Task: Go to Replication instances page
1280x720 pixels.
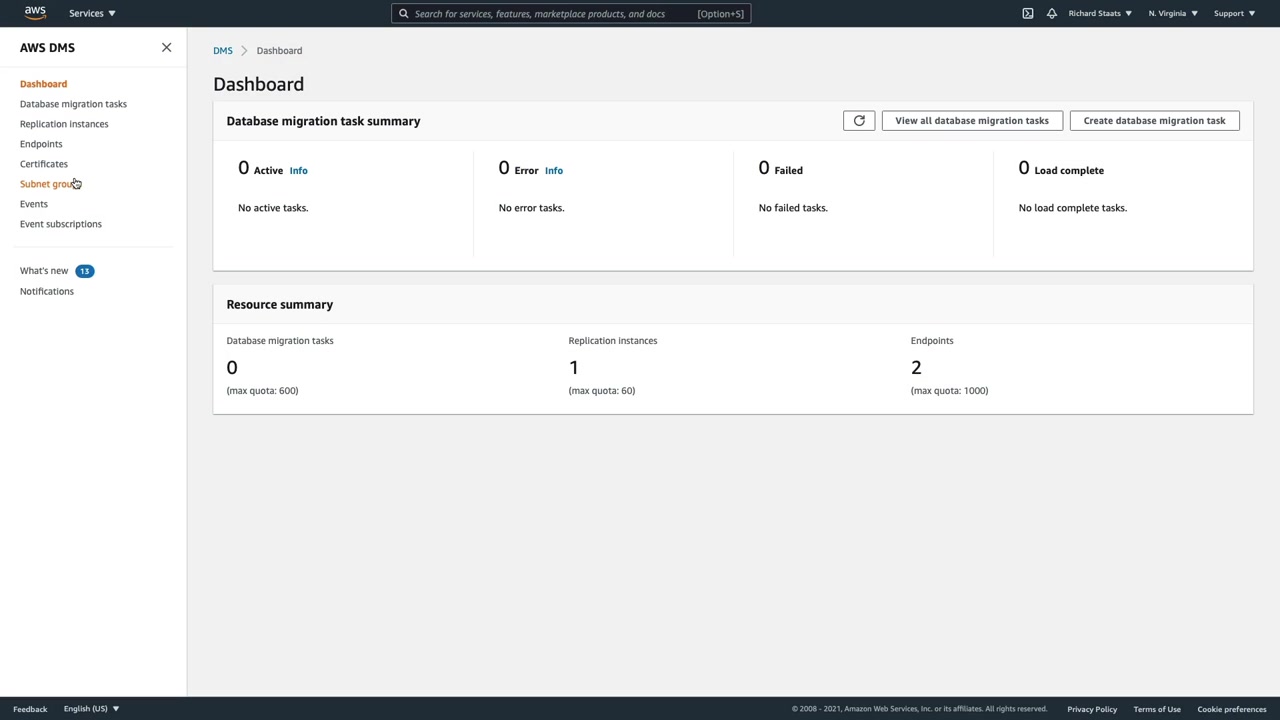Action: click(x=64, y=124)
